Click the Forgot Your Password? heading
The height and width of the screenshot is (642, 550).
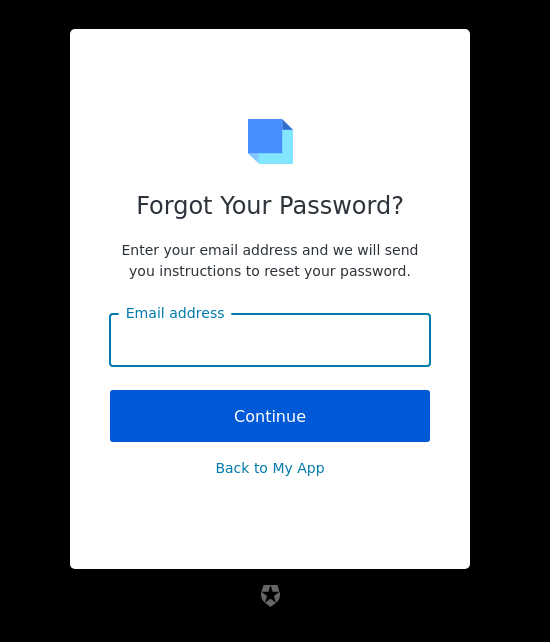coord(270,206)
